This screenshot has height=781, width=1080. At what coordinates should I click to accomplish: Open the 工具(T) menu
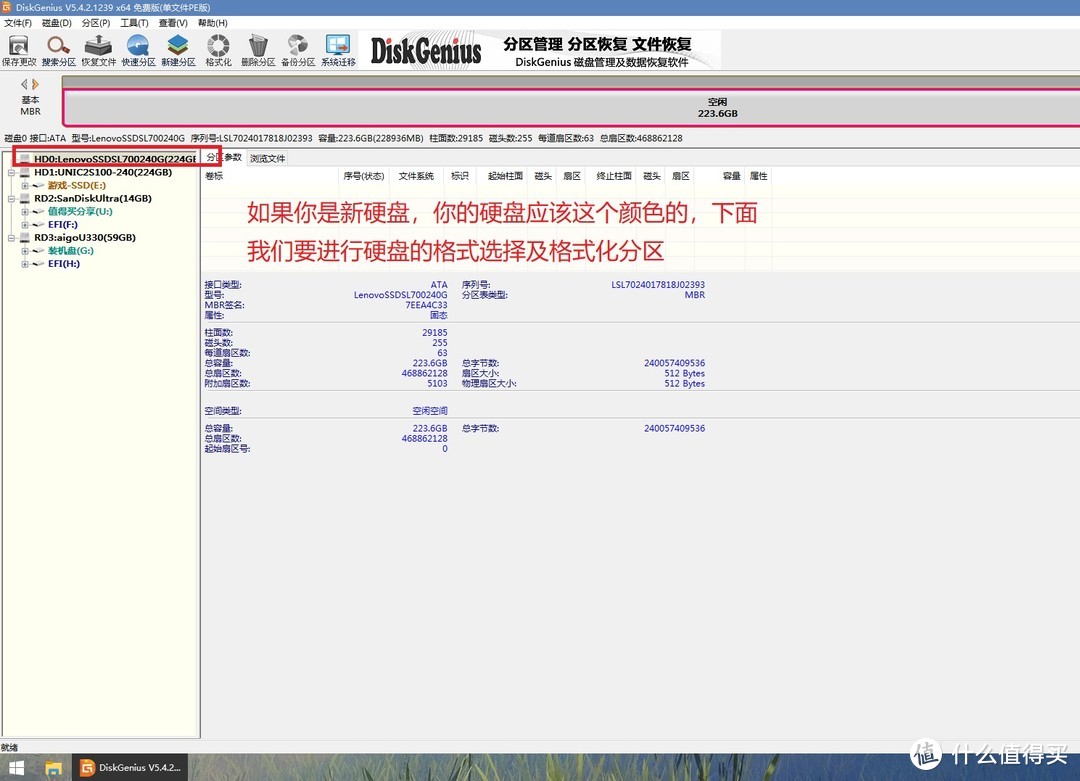pyautogui.click(x=134, y=23)
